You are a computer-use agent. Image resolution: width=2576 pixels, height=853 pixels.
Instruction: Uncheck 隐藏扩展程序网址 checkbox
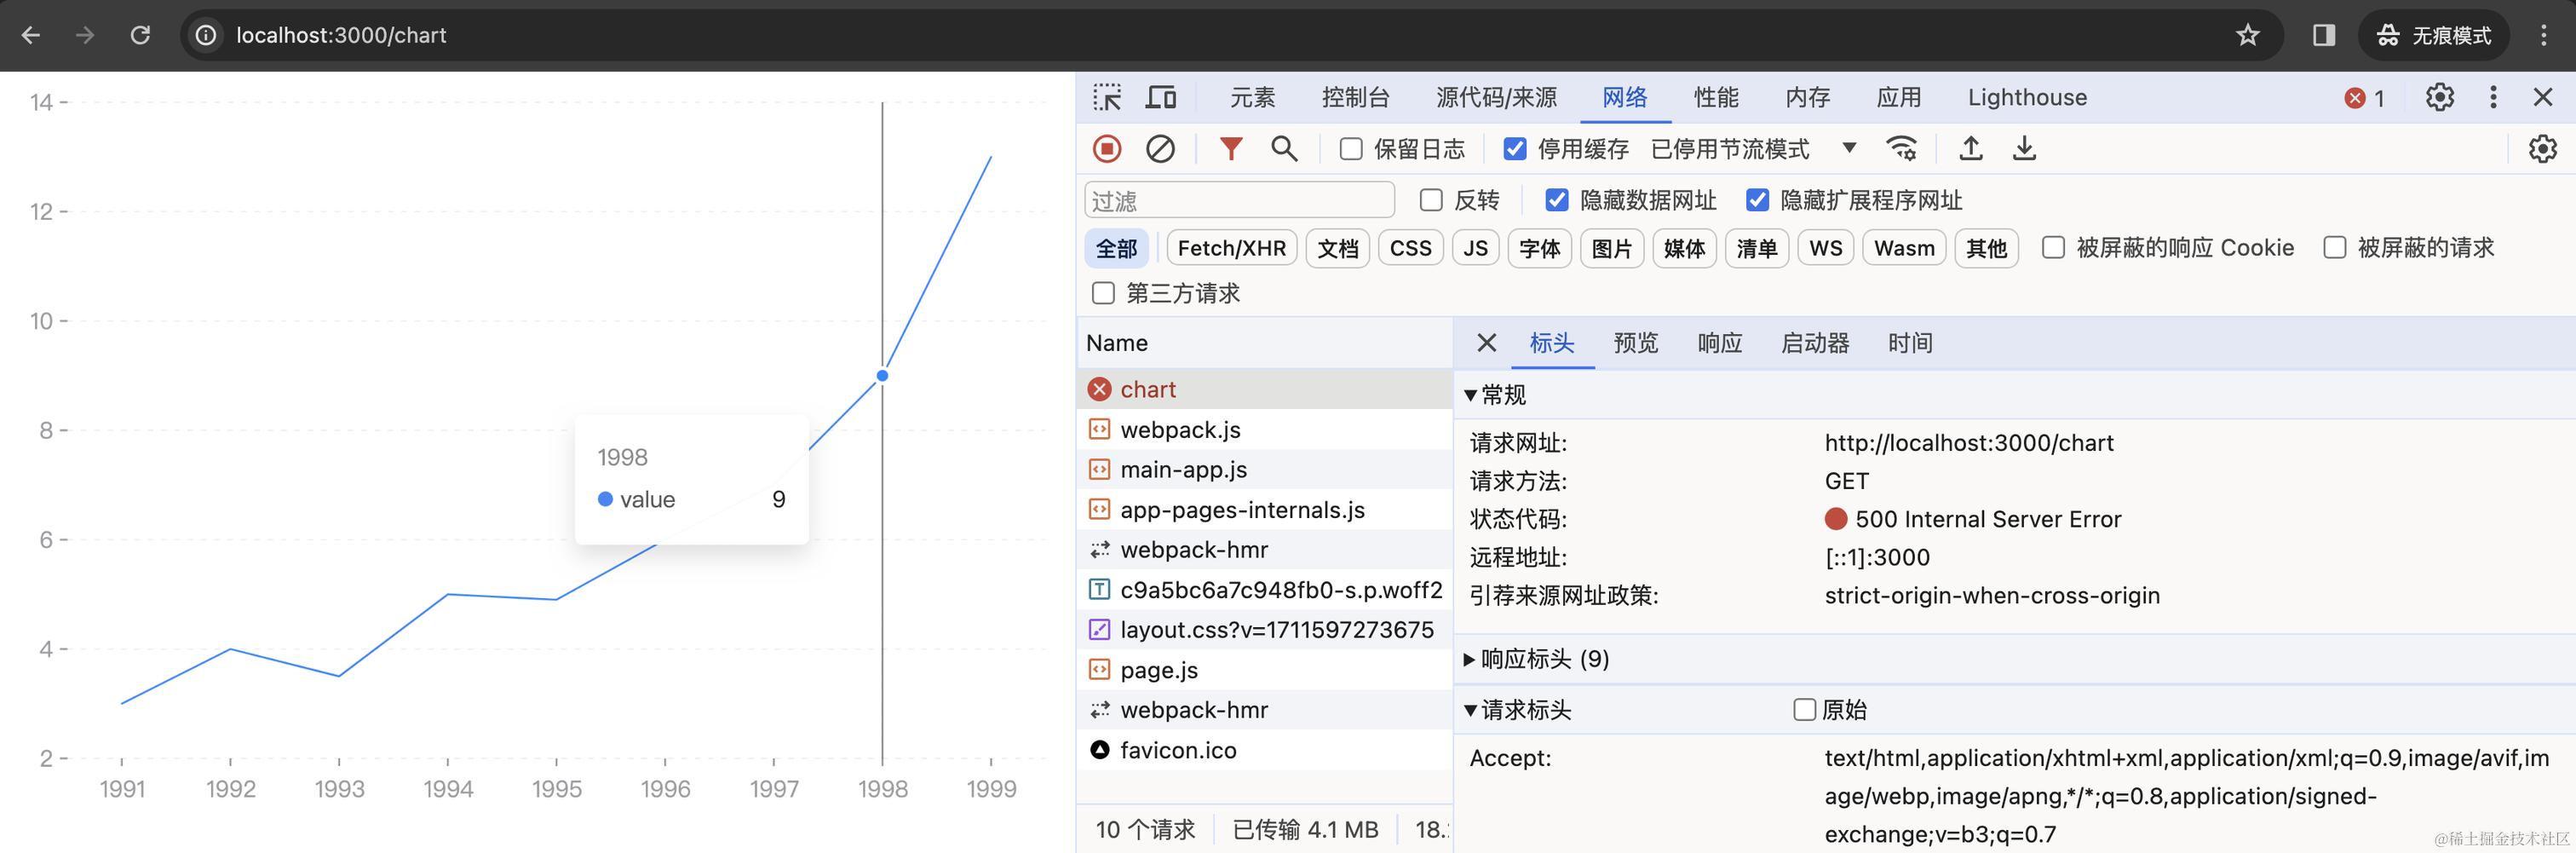tap(1757, 200)
